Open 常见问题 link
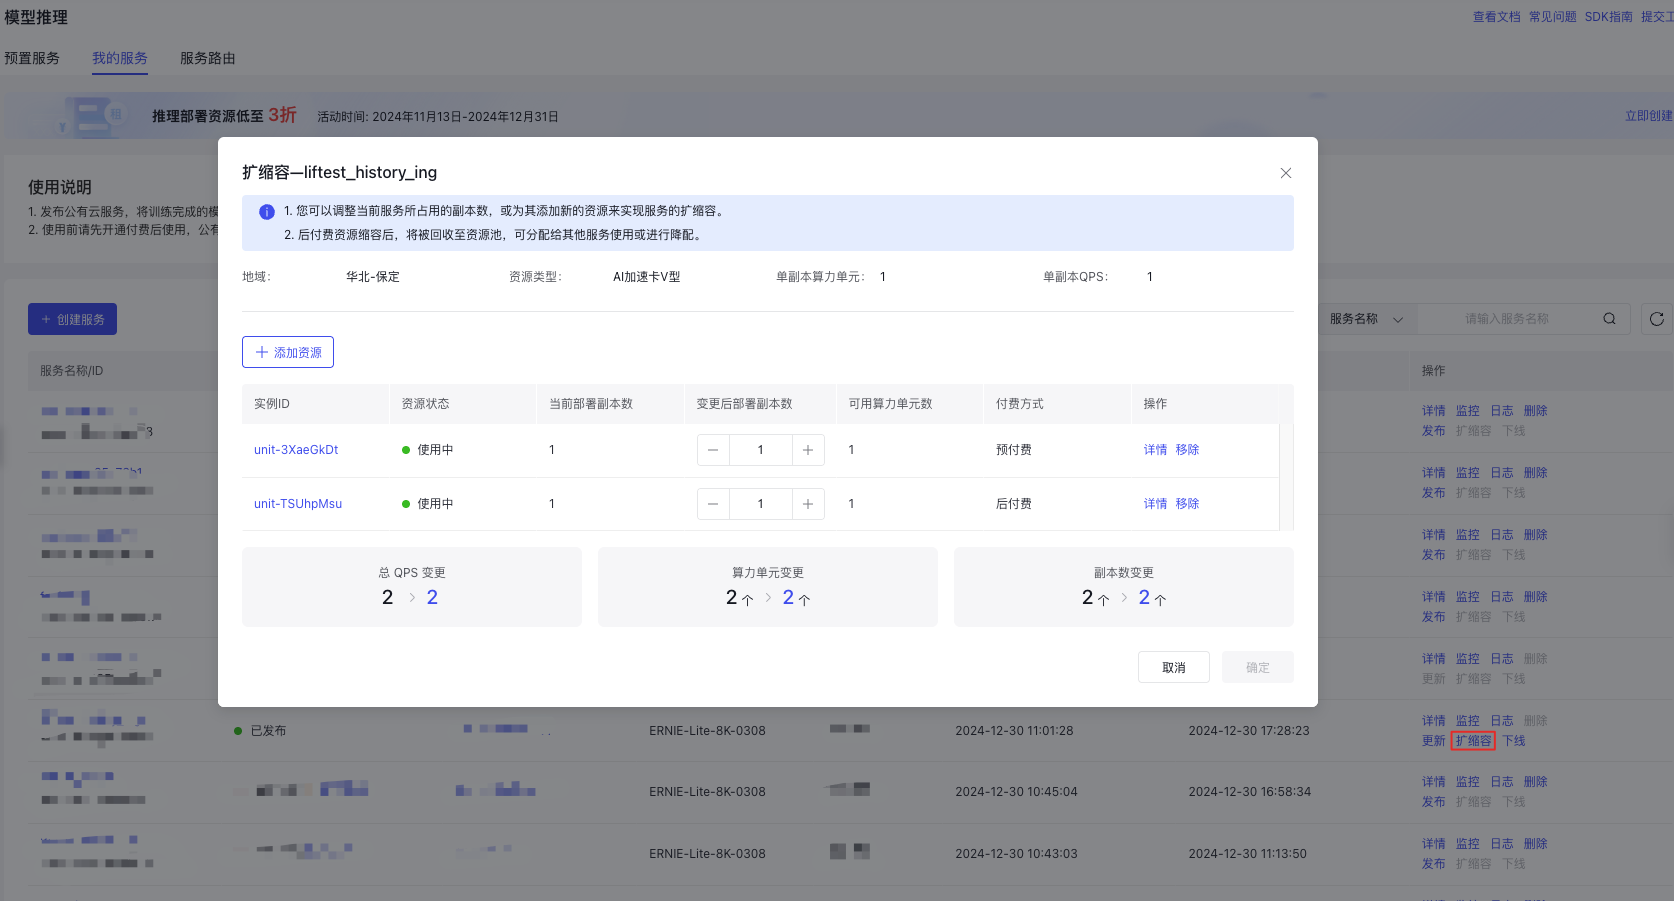This screenshot has height=901, width=1674. 1552,17
